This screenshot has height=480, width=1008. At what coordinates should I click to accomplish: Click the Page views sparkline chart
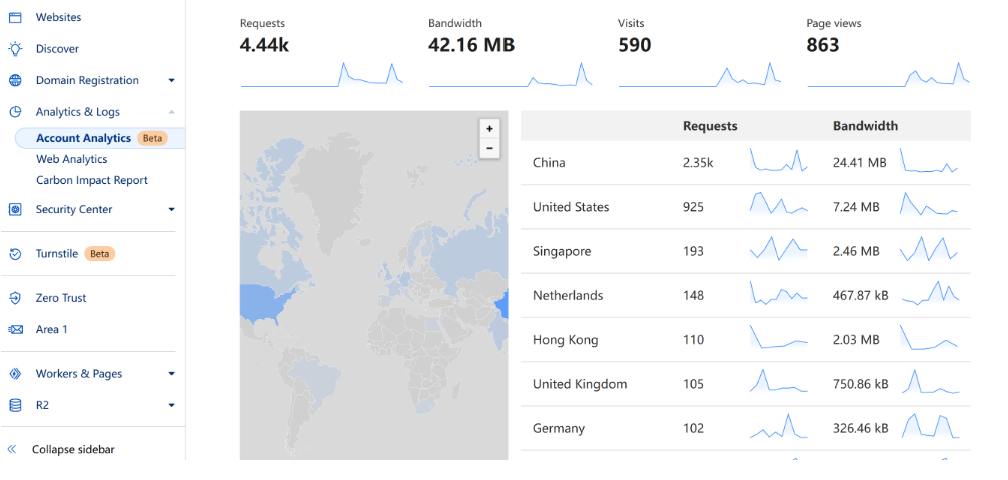click(888, 75)
